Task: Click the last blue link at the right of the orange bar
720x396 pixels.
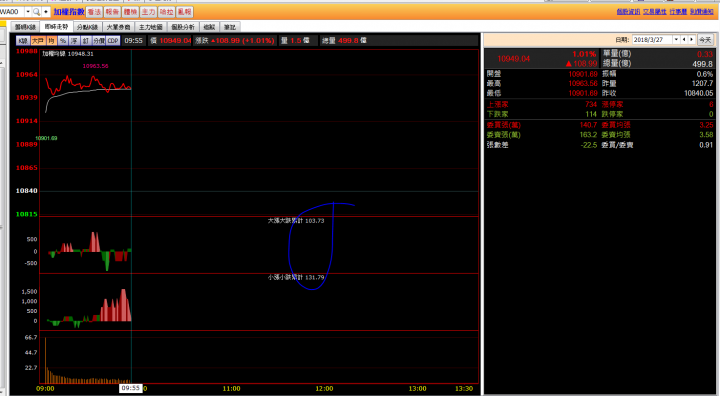Action: click(x=701, y=12)
